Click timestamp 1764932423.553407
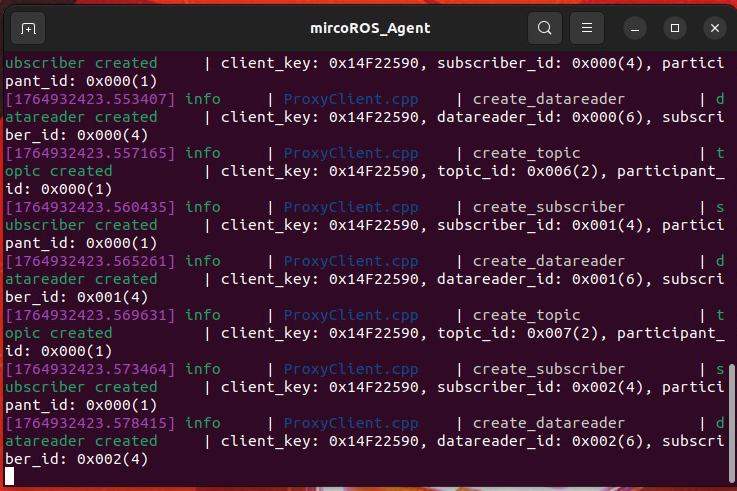 click(x=90, y=99)
